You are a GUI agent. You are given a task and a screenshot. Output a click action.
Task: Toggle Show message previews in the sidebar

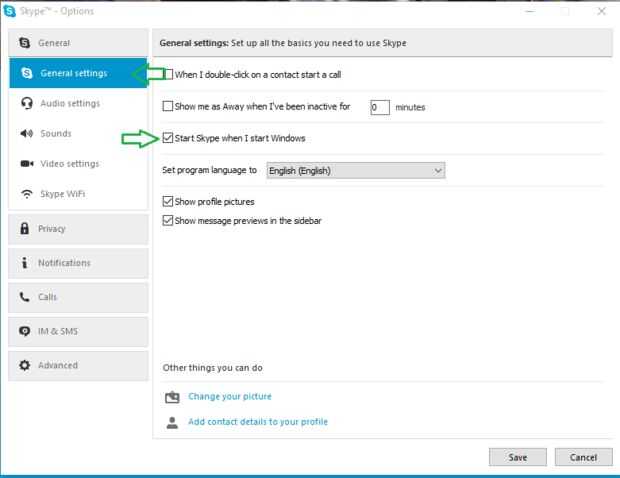(168, 220)
